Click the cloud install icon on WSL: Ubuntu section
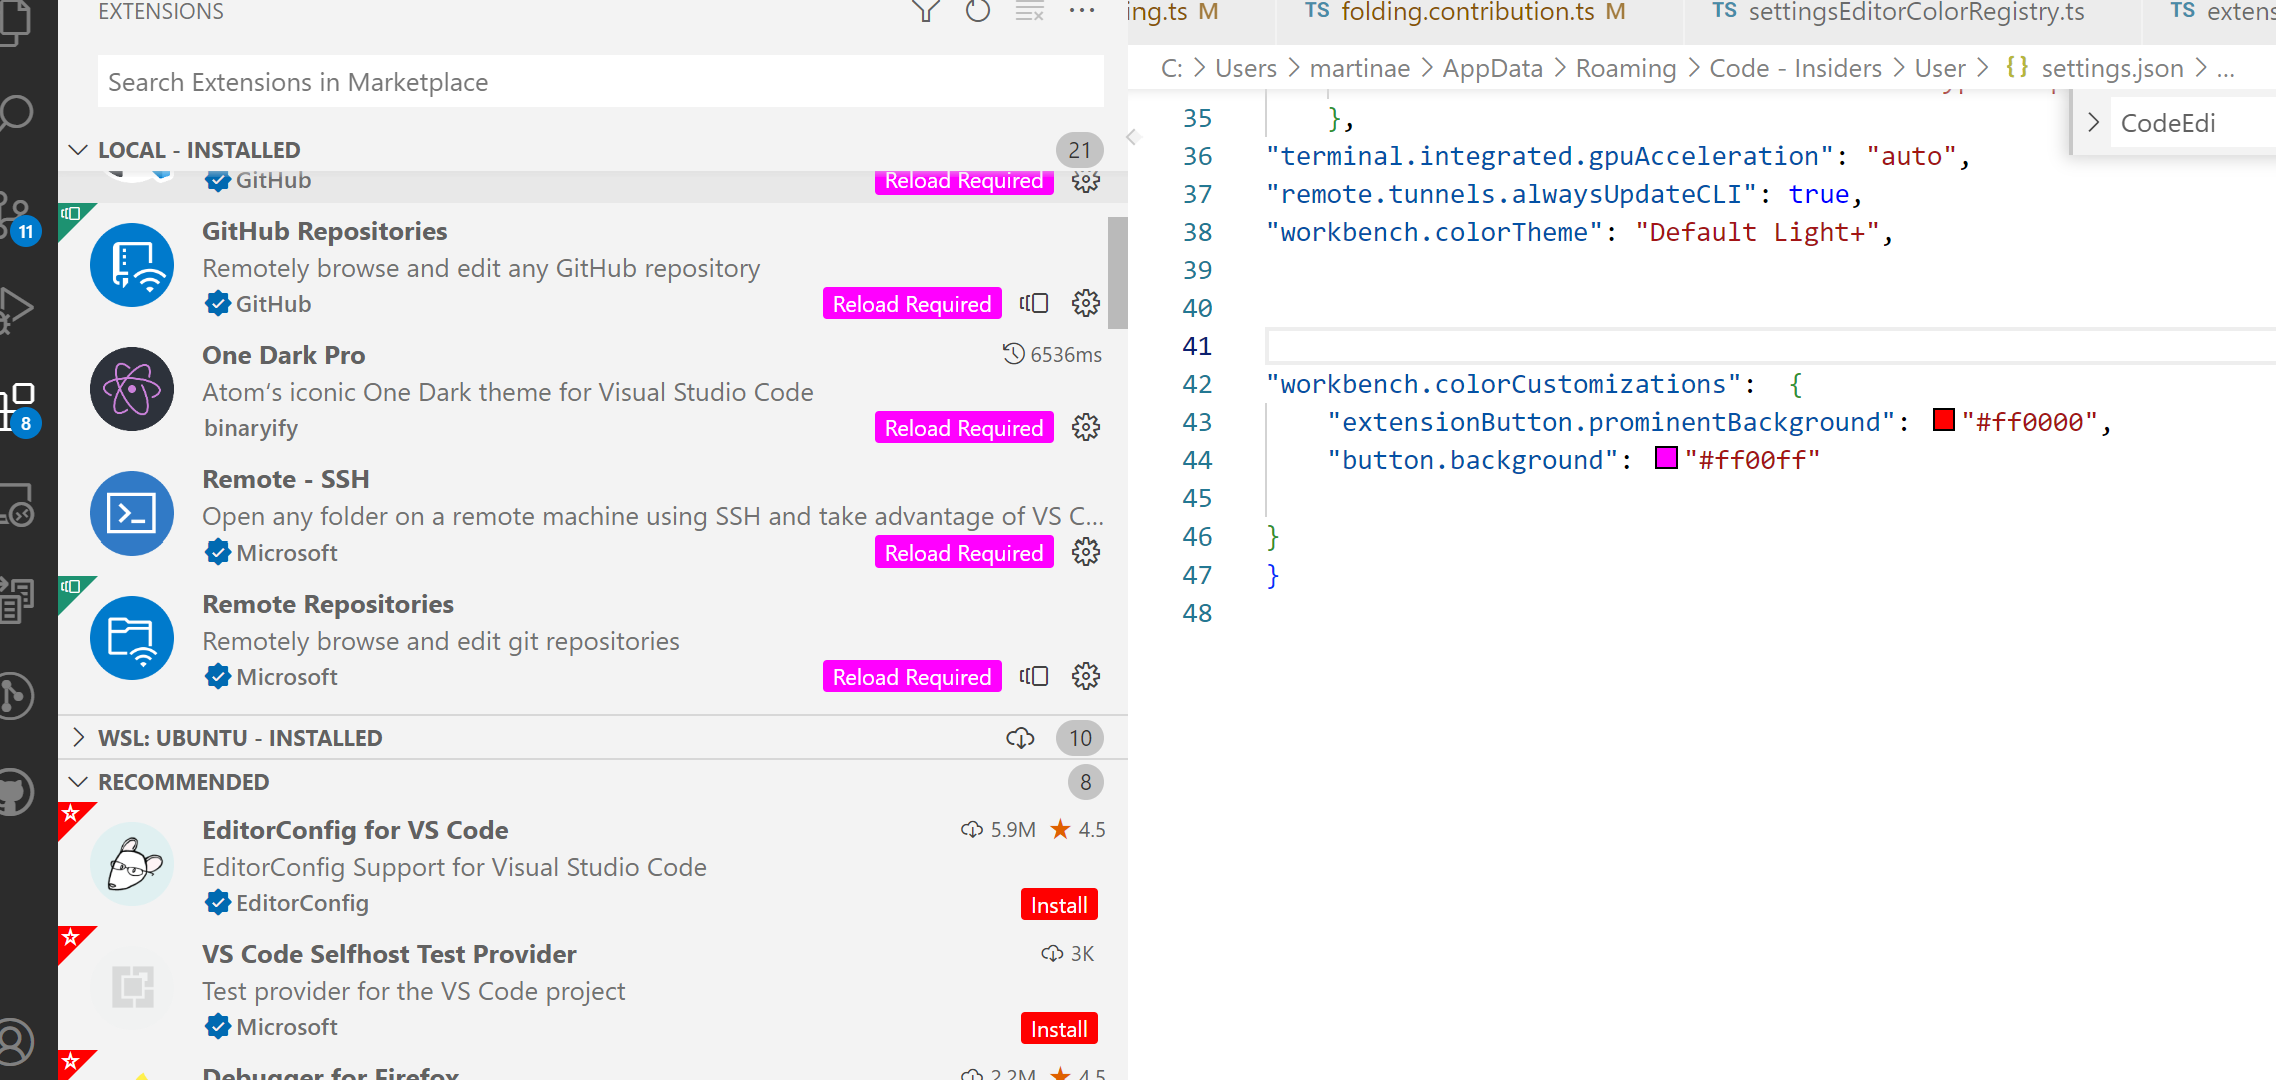Viewport: 2276px width, 1080px height. (x=1021, y=738)
